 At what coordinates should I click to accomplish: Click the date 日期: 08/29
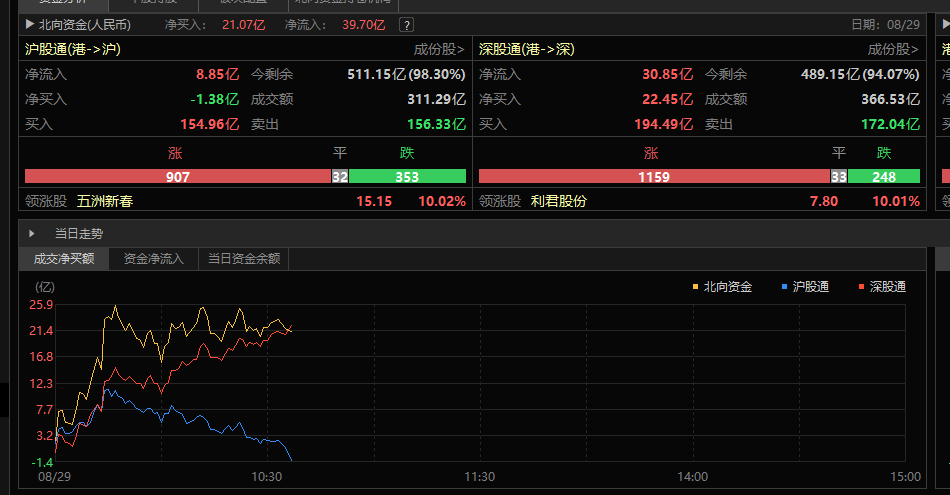pos(885,25)
